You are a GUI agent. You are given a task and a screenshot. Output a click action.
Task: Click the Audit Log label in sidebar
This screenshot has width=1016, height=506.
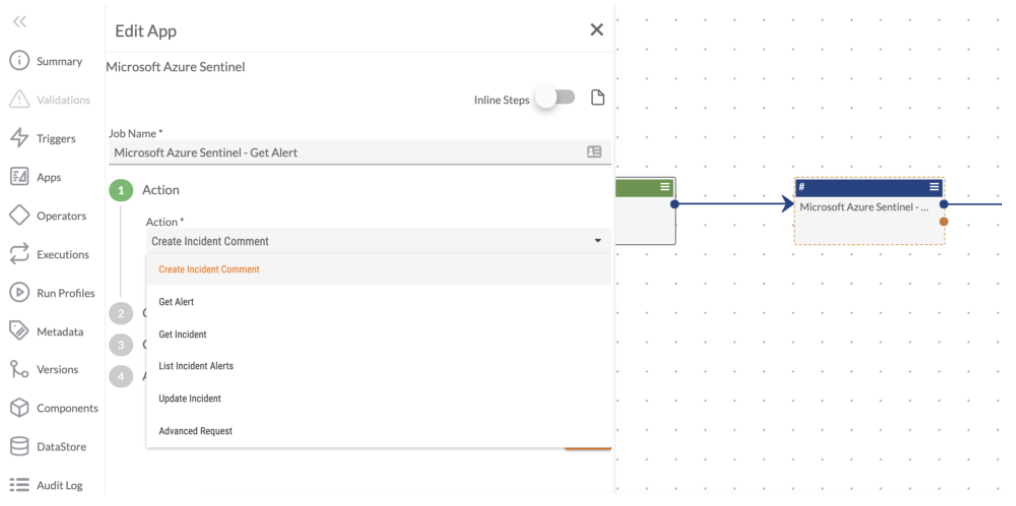point(60,485)
